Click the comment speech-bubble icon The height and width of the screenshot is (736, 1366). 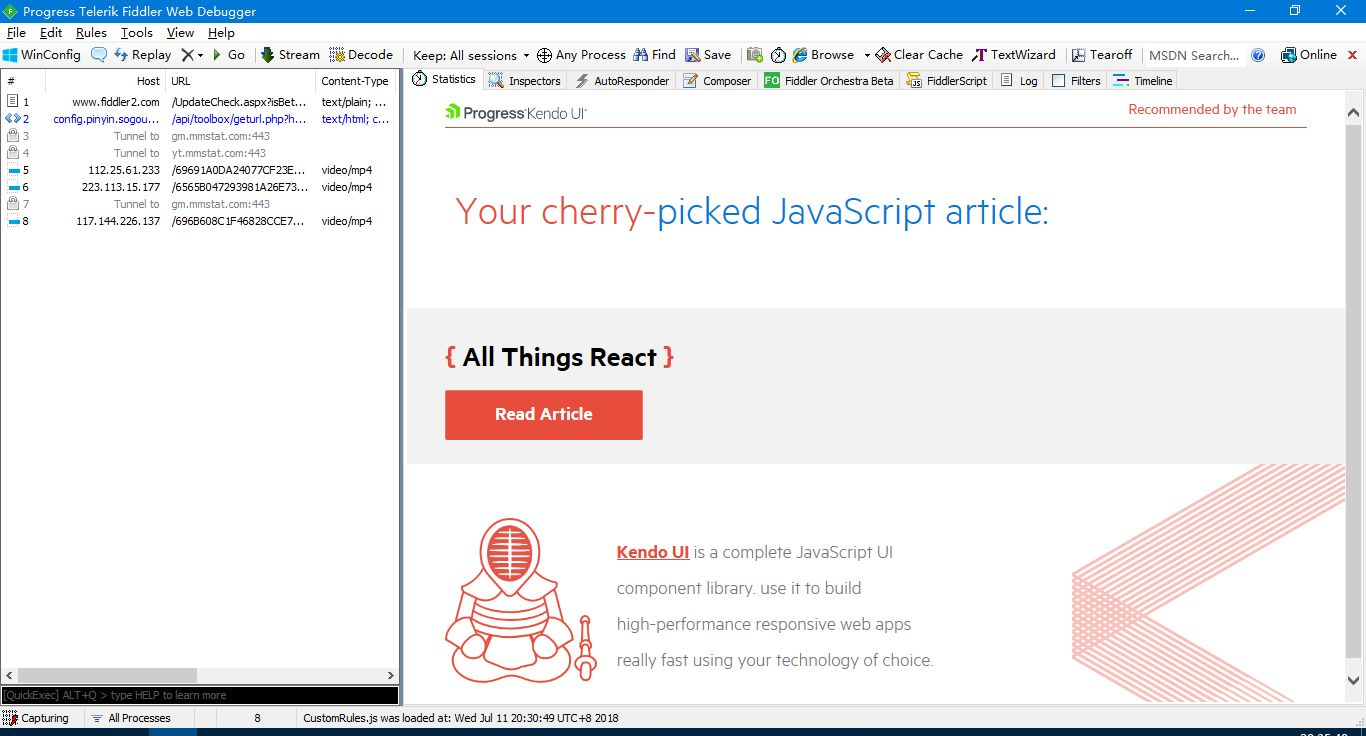click(99, 55)
